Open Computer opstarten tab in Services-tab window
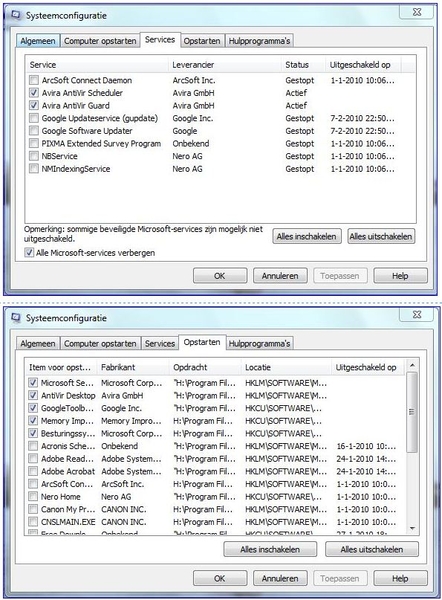This screenshot has width=442, height=600. pos(100,41)
